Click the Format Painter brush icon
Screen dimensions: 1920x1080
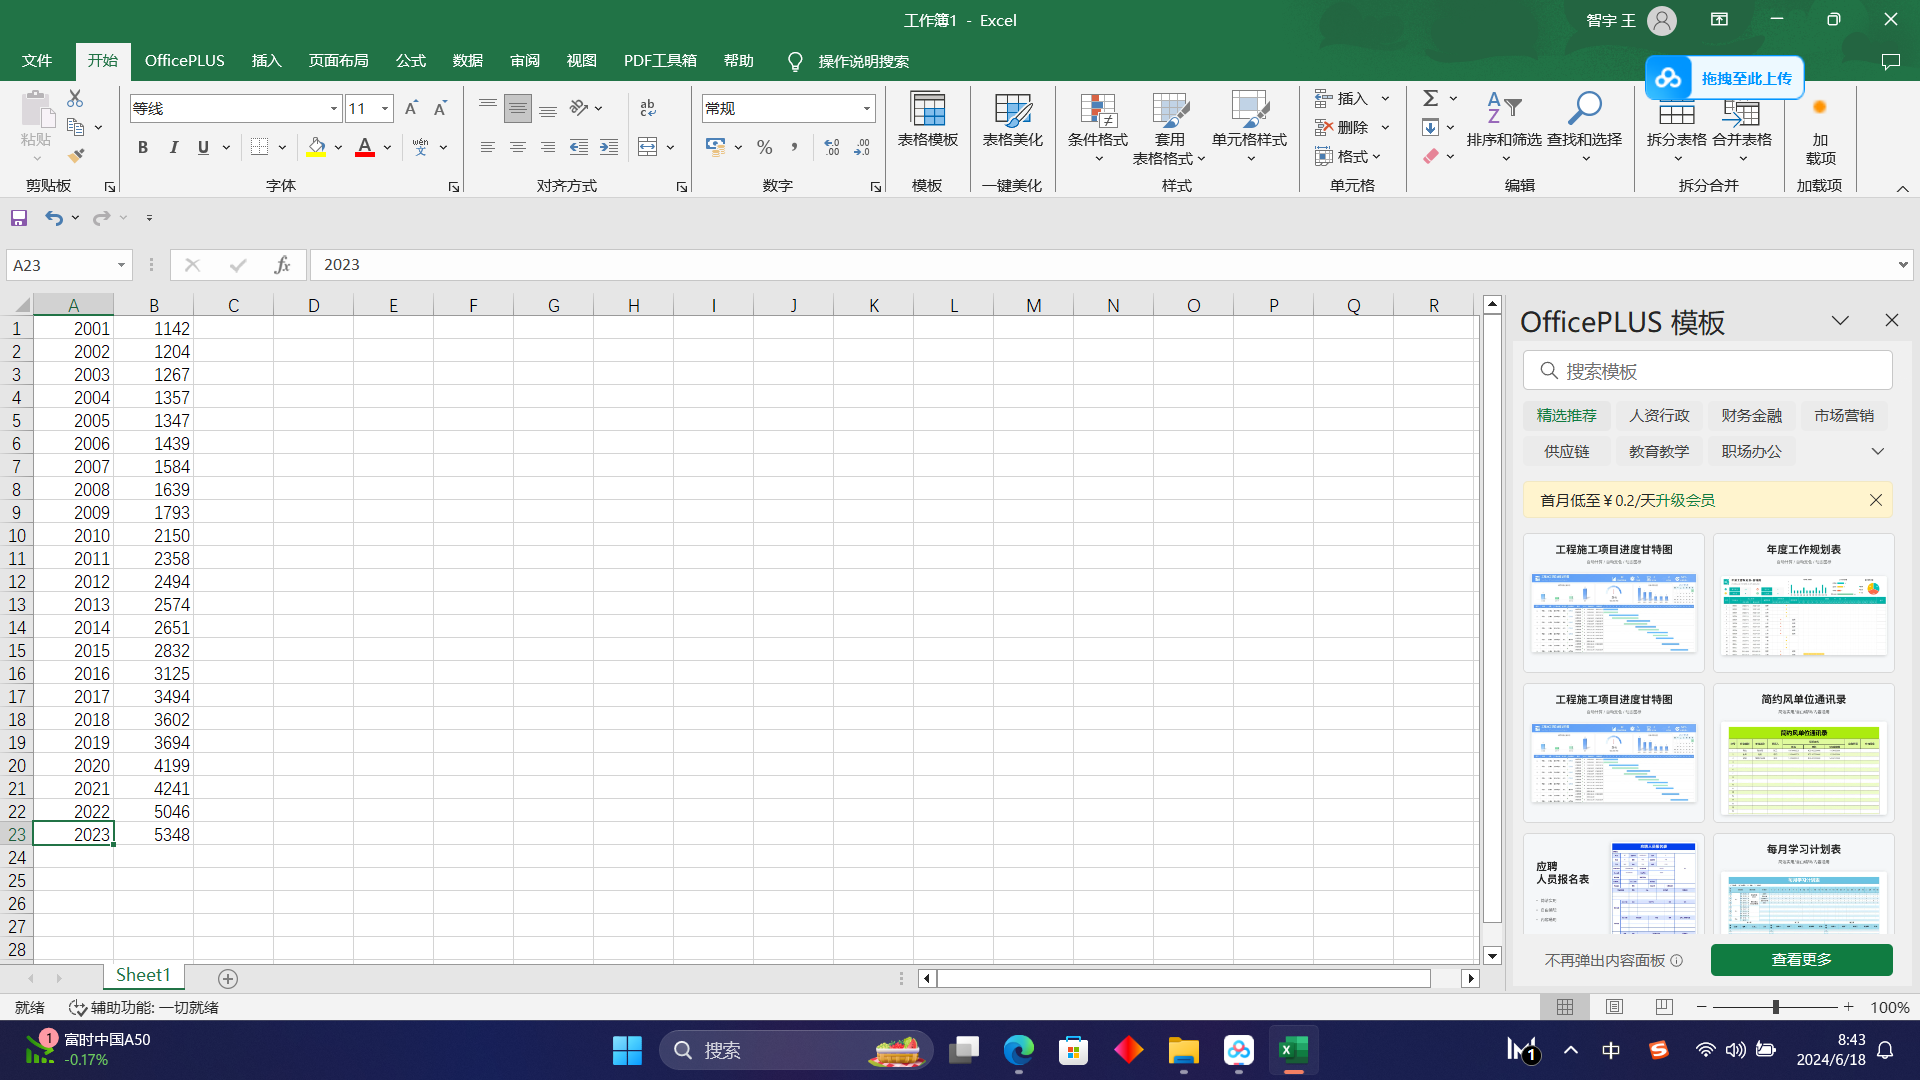tap(76, 156)
